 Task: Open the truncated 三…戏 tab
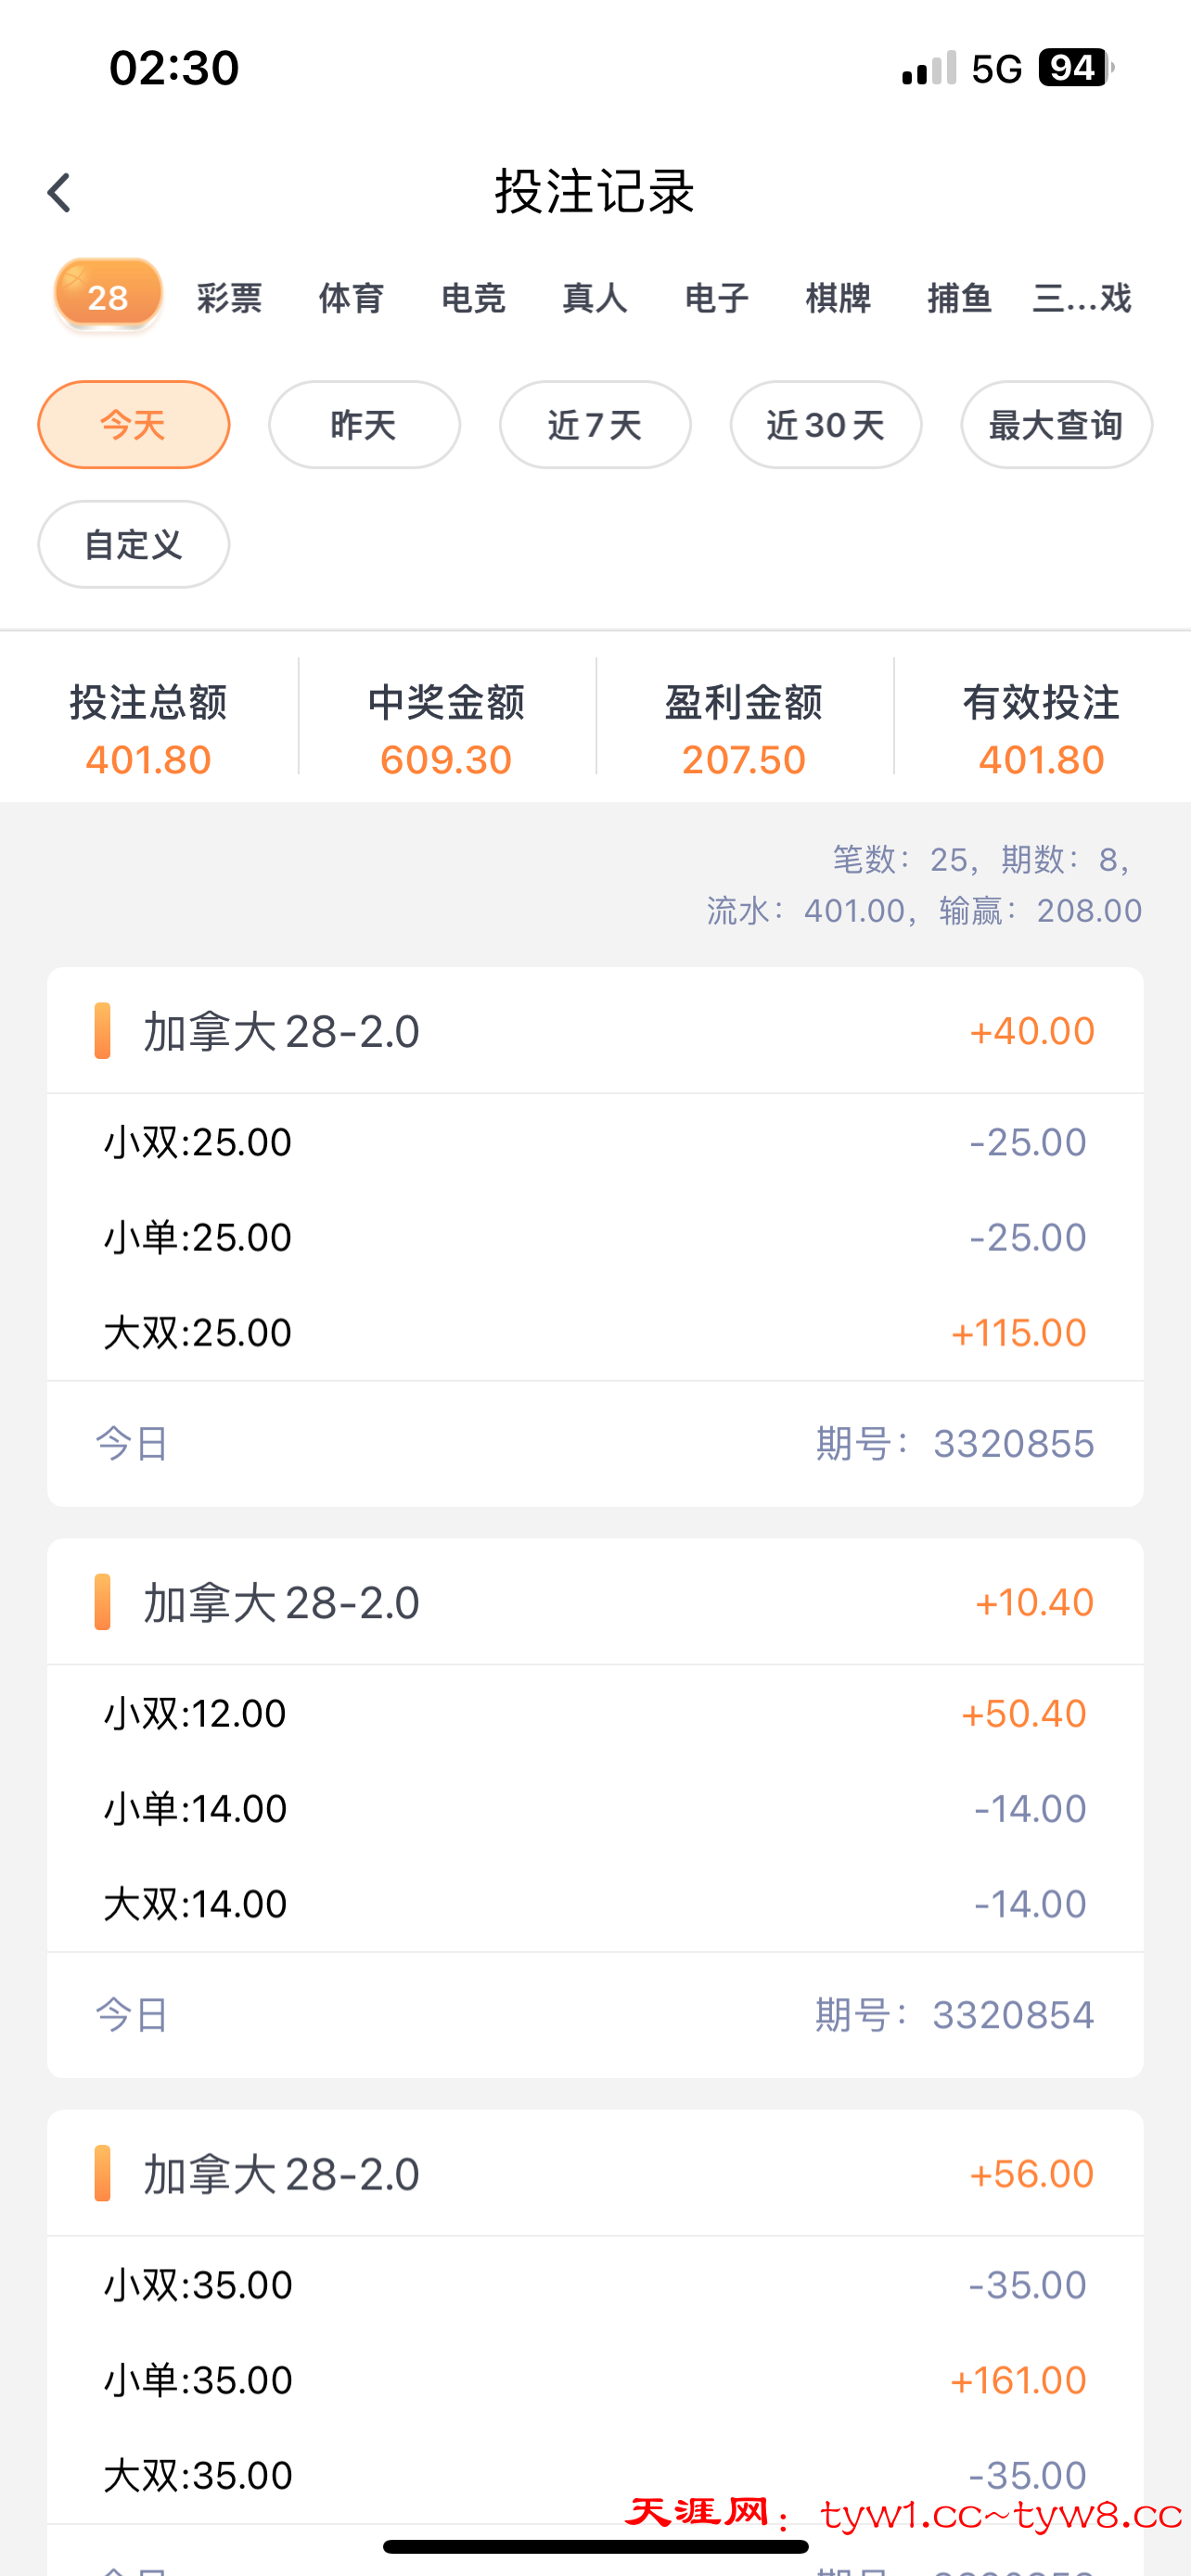tap(1081, 298)
